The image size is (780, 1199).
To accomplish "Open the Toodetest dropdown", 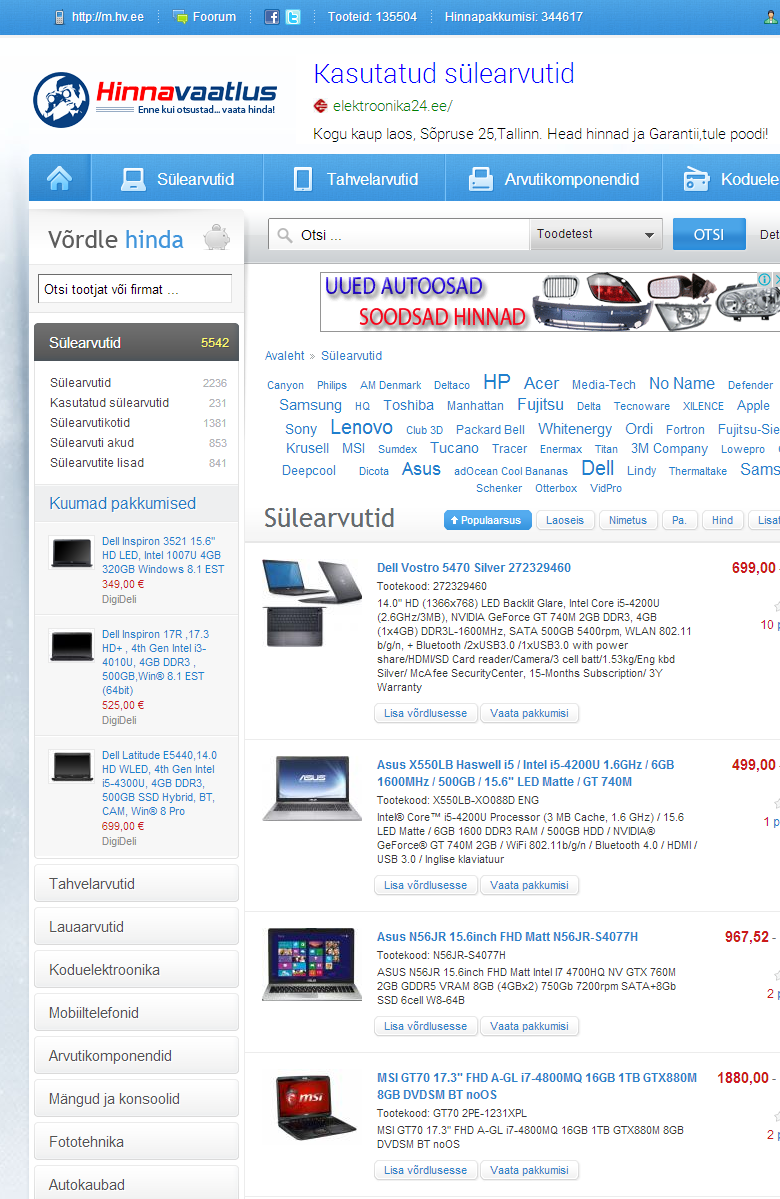I will click(x=596, y=234).
